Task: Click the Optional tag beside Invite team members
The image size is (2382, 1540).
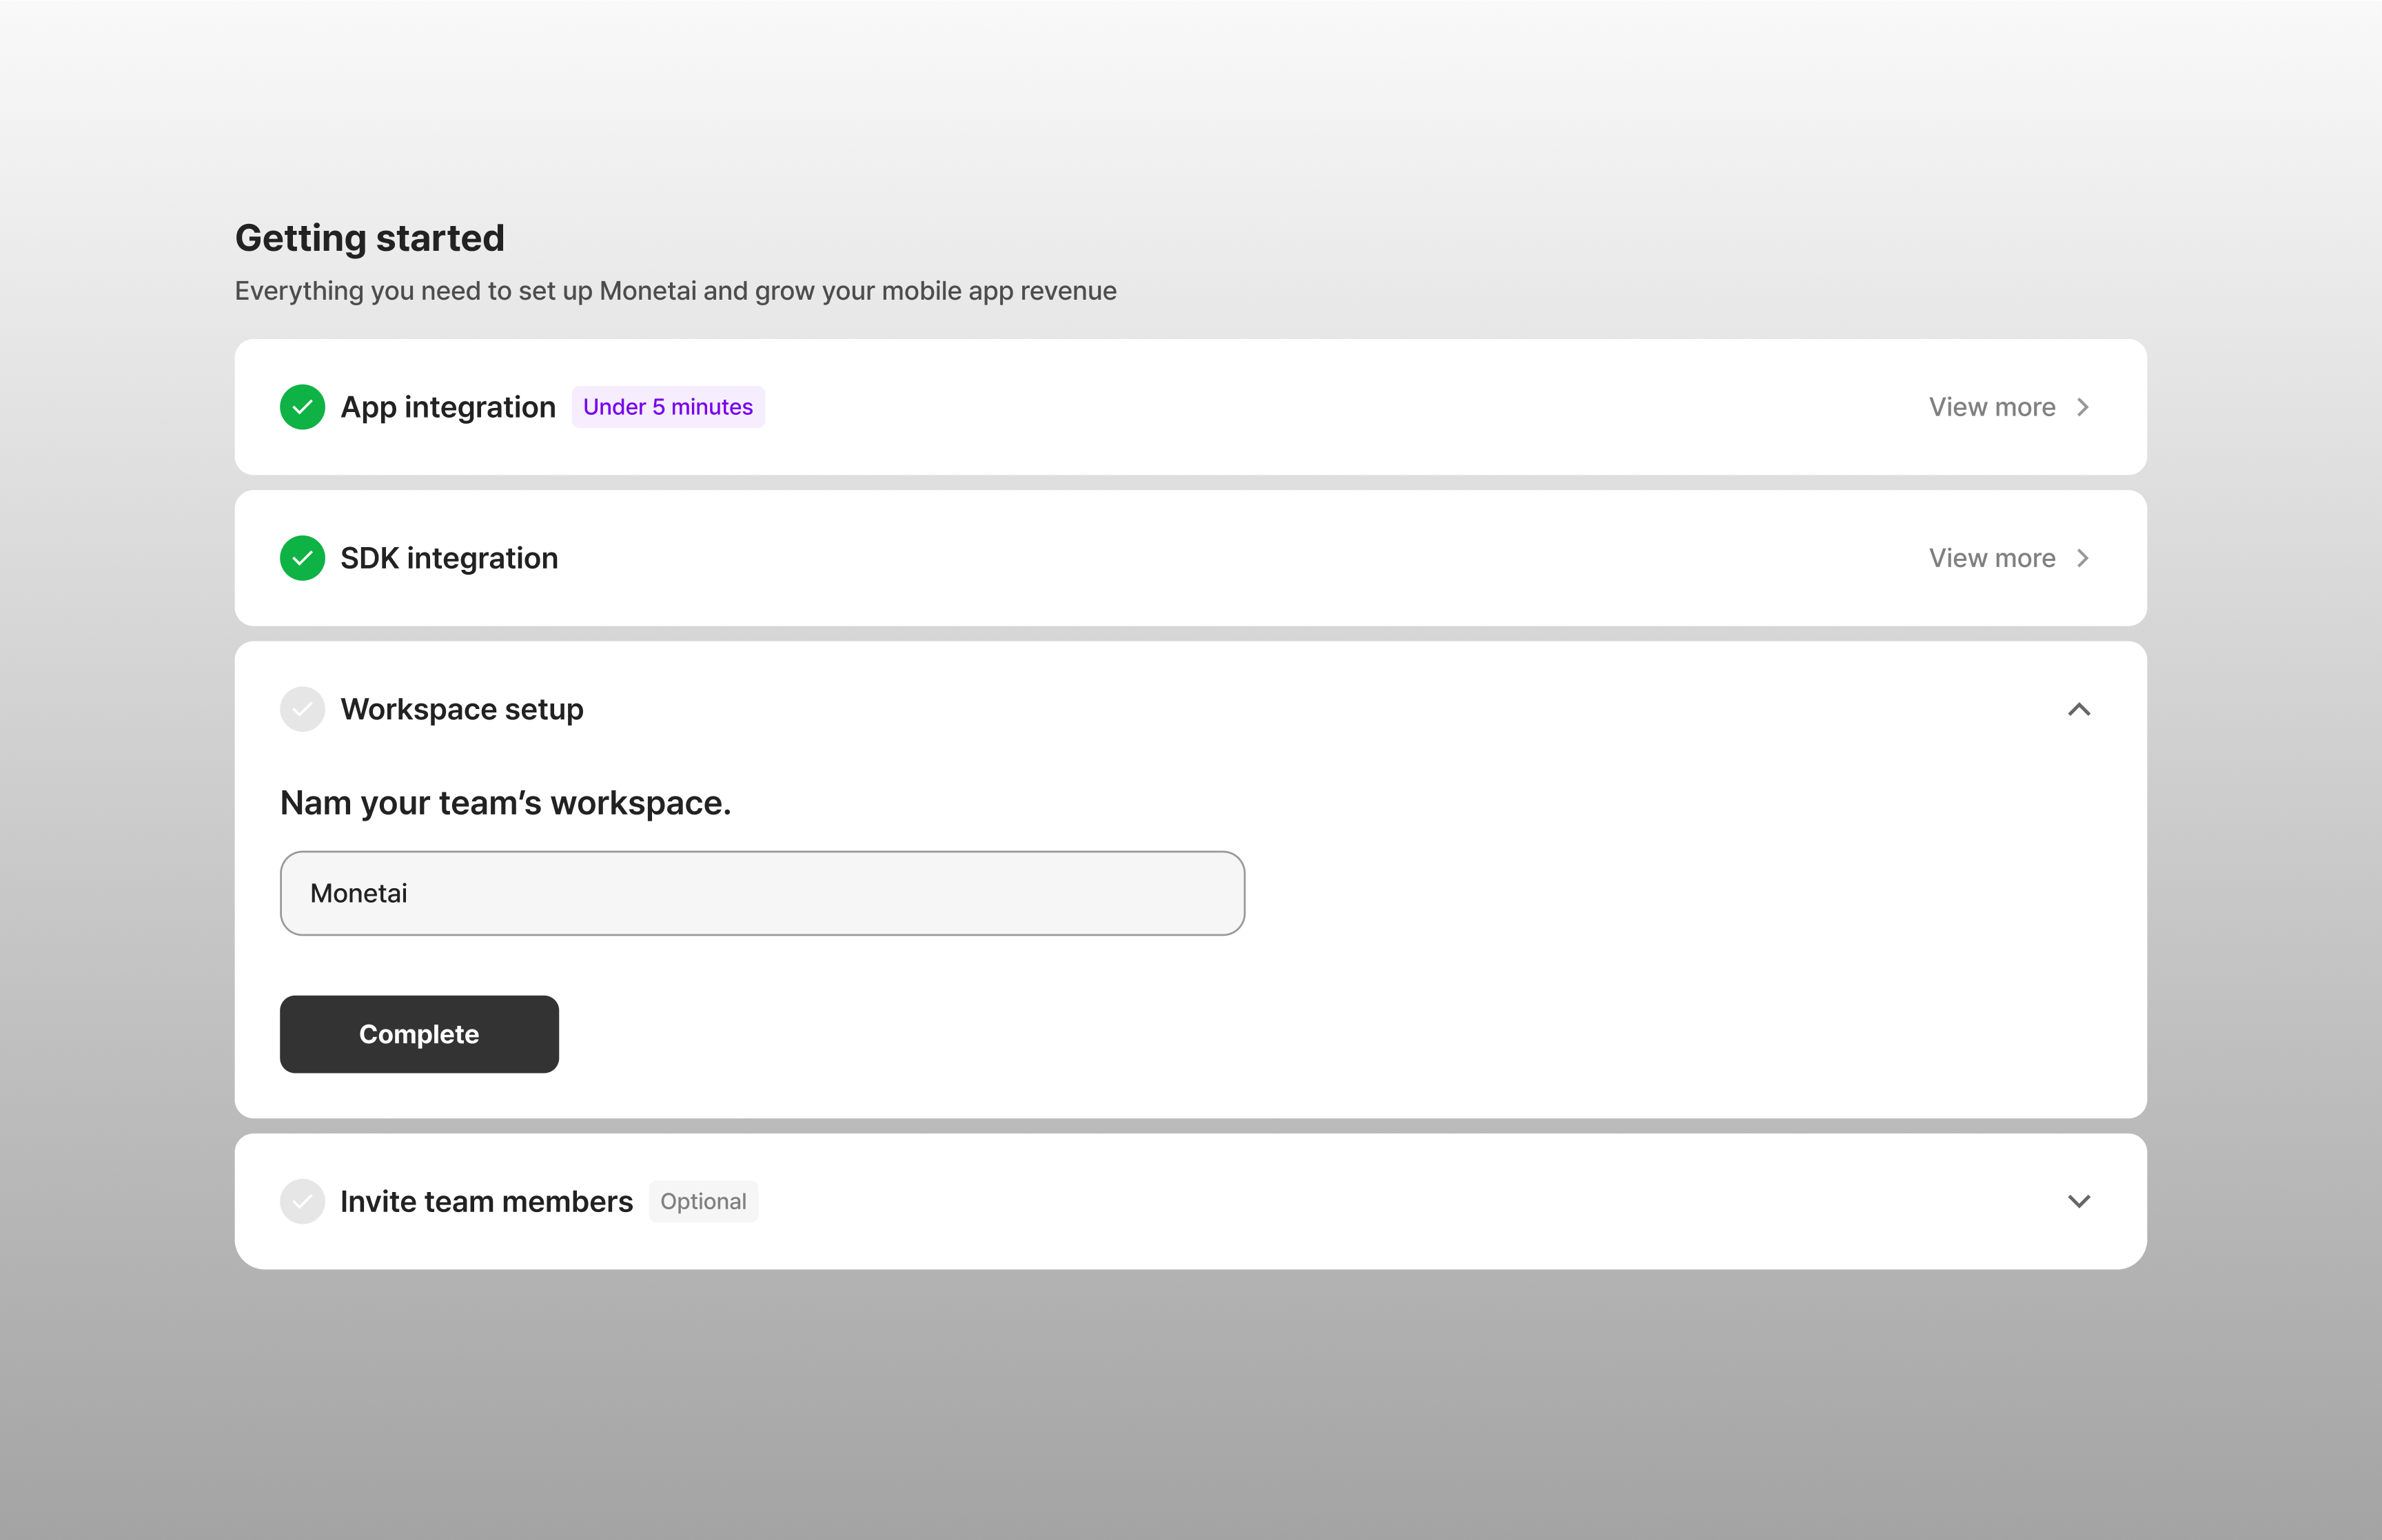Action: (x=703, y=1201)
